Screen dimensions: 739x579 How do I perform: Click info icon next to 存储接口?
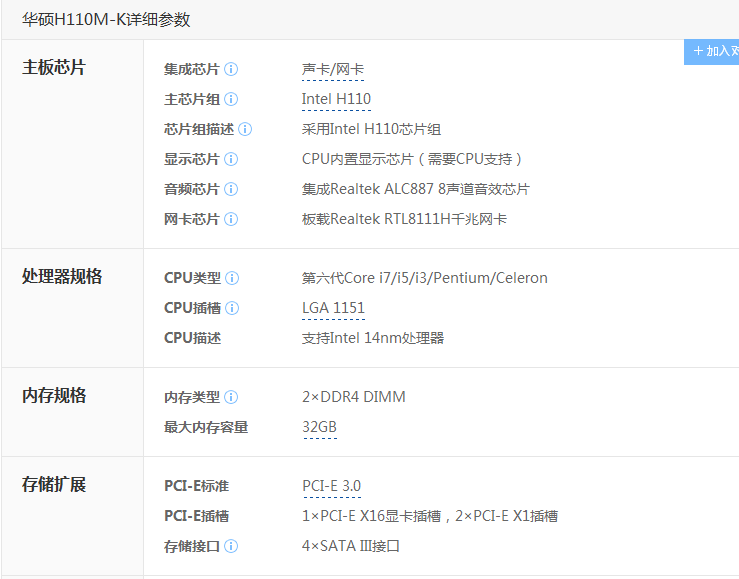click(231, 546)
